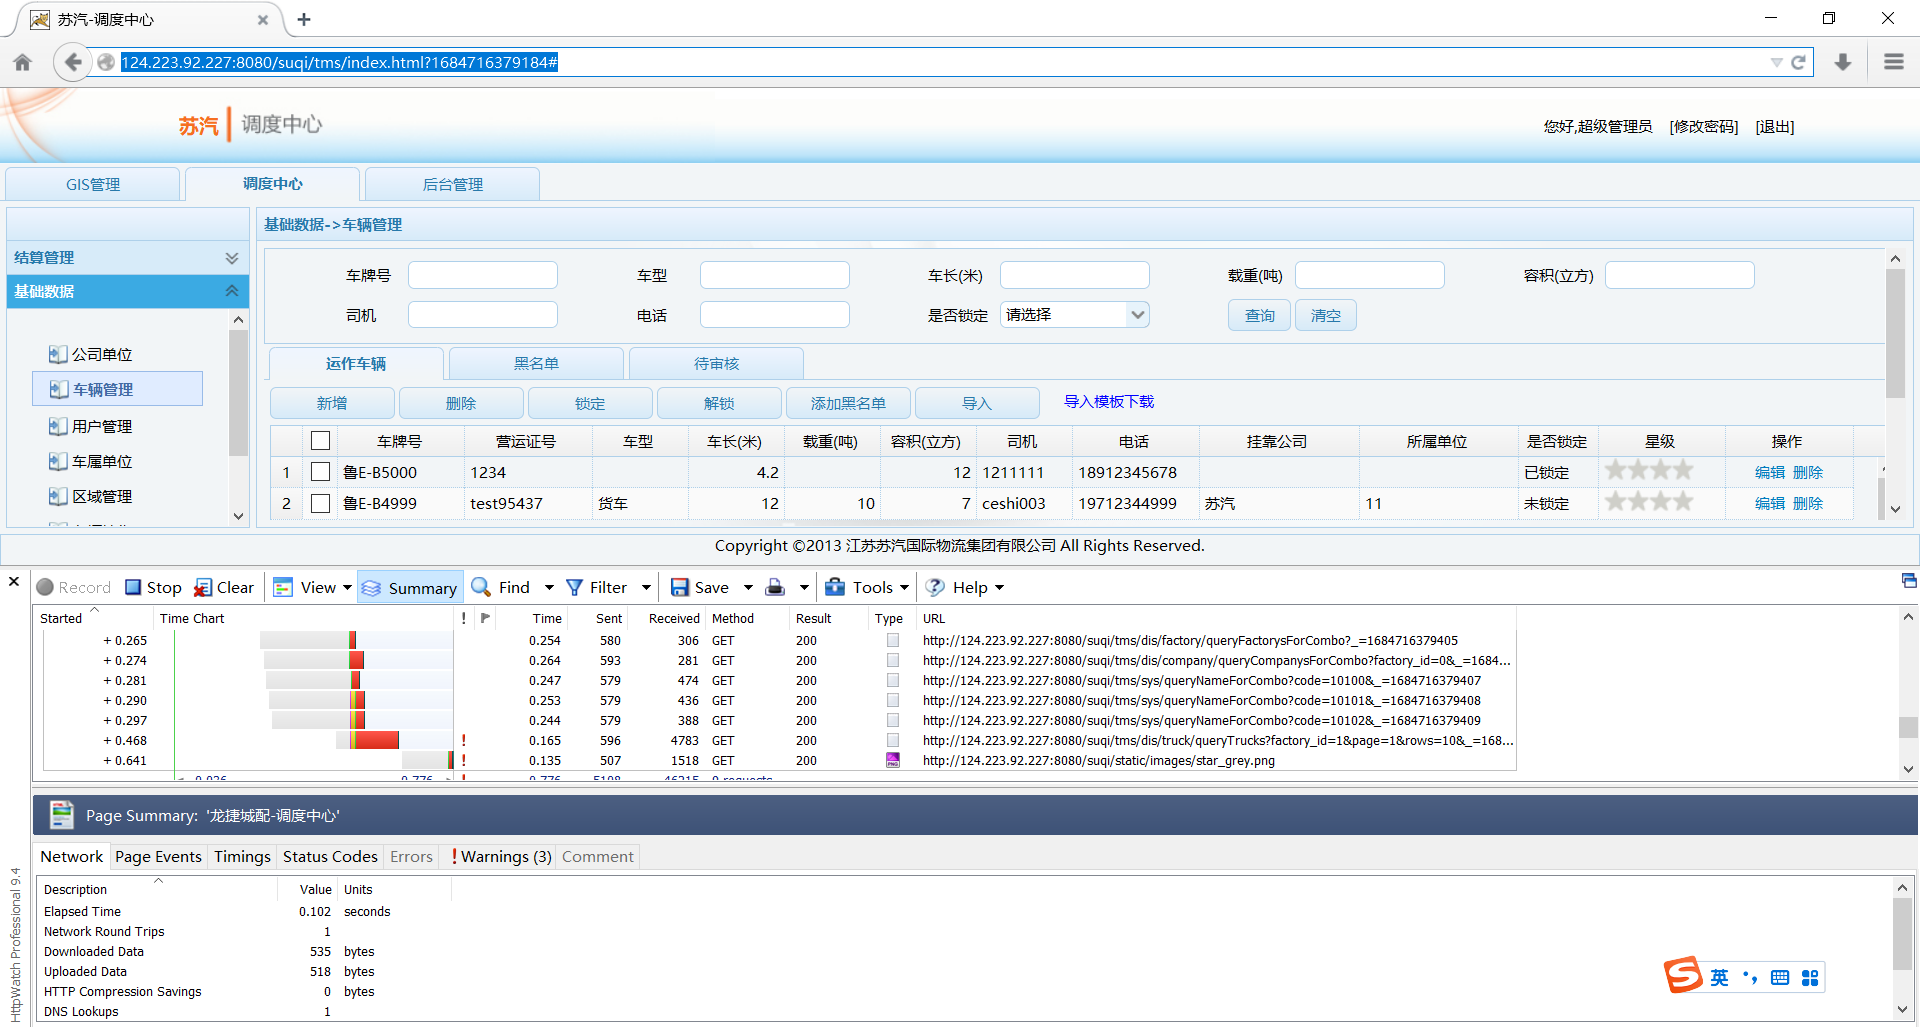Click the browser home icon
1920x1027 pixels.
coord(23,63)
